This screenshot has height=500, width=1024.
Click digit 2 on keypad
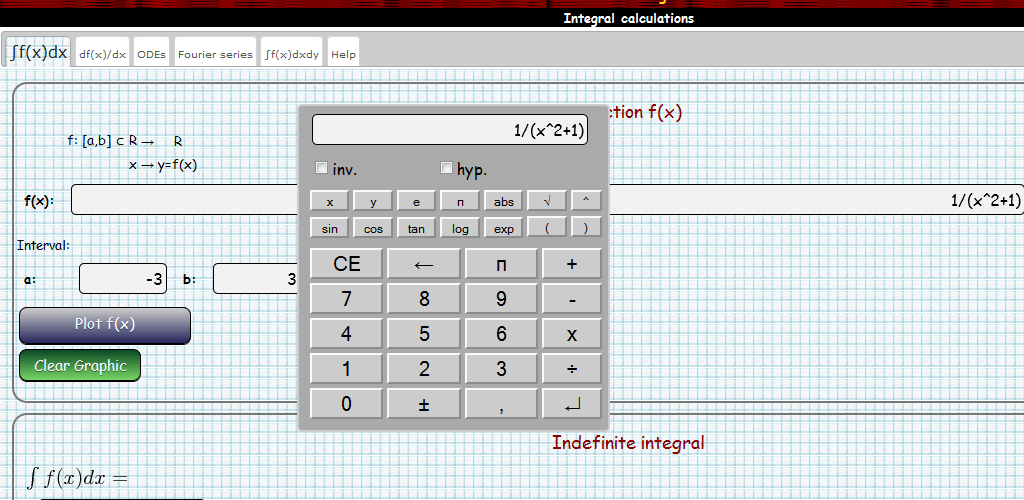point(424,369)
